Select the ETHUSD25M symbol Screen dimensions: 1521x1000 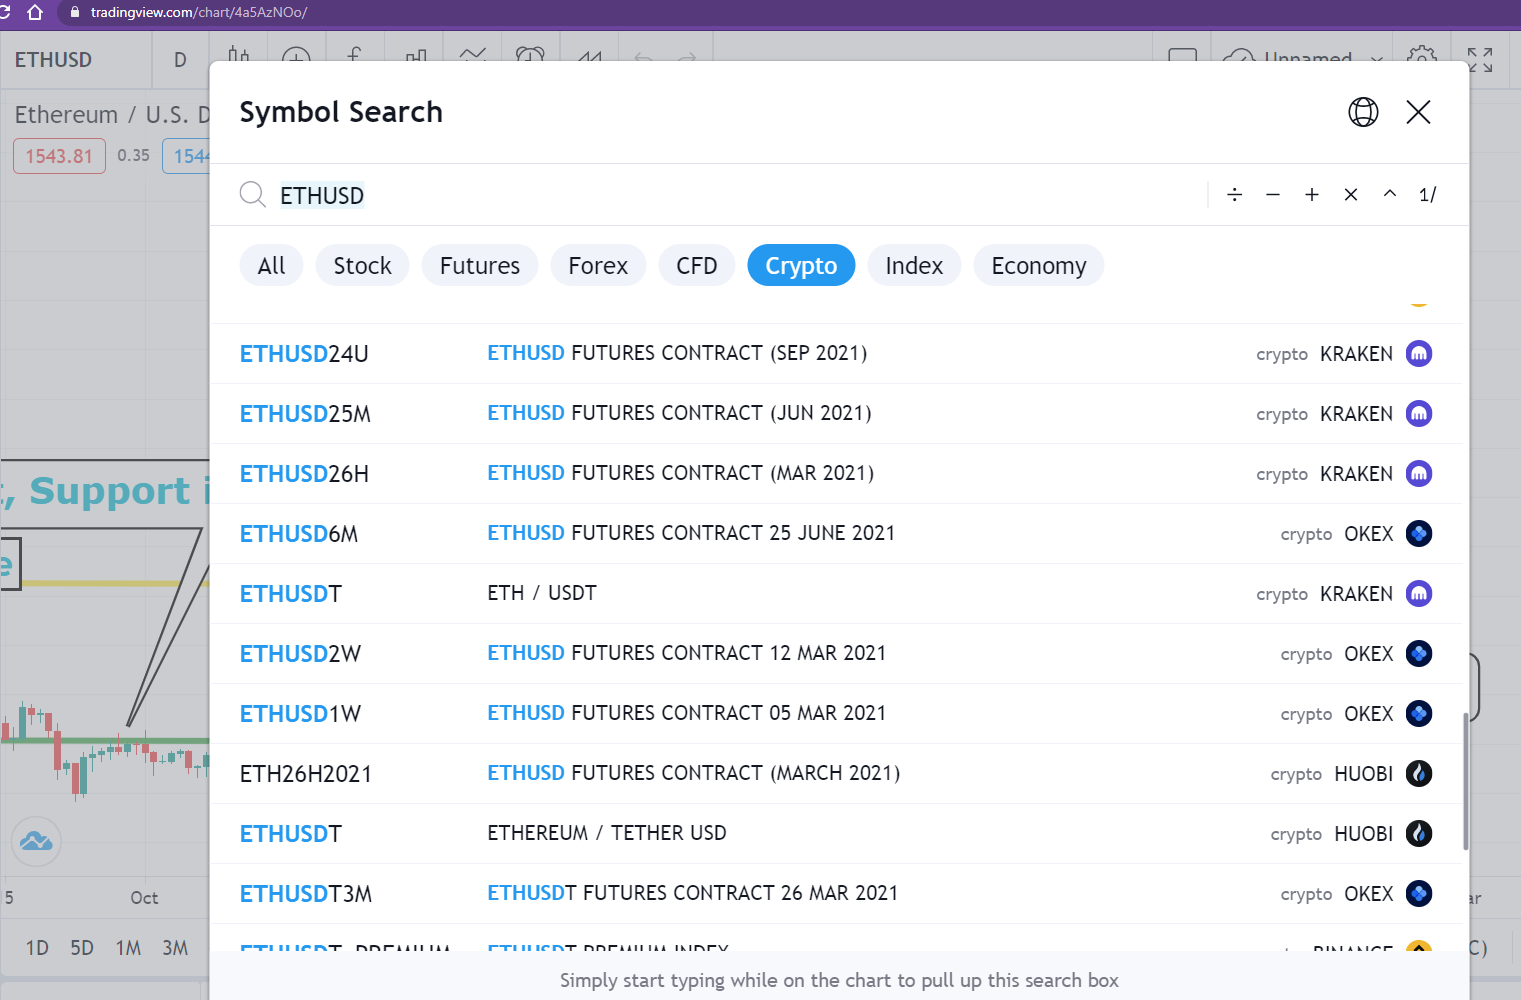pos(305,414)
